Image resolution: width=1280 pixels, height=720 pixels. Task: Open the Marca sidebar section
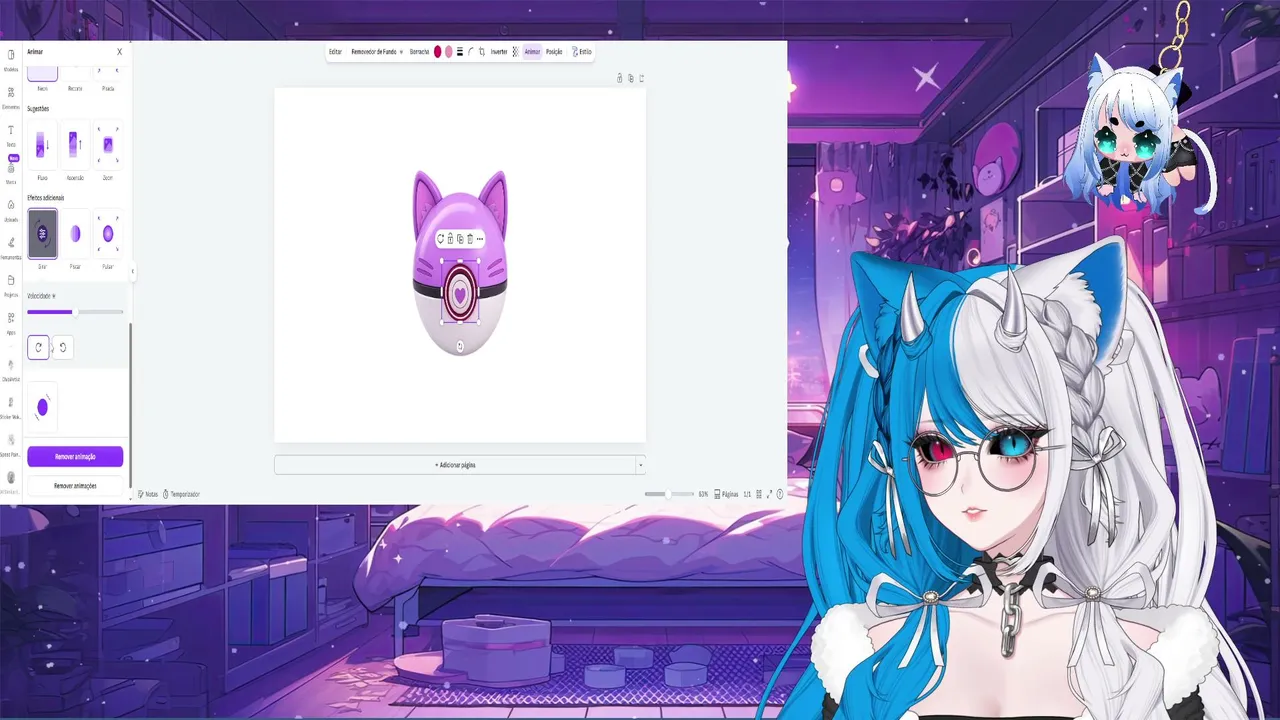click(x=11, y=172)
